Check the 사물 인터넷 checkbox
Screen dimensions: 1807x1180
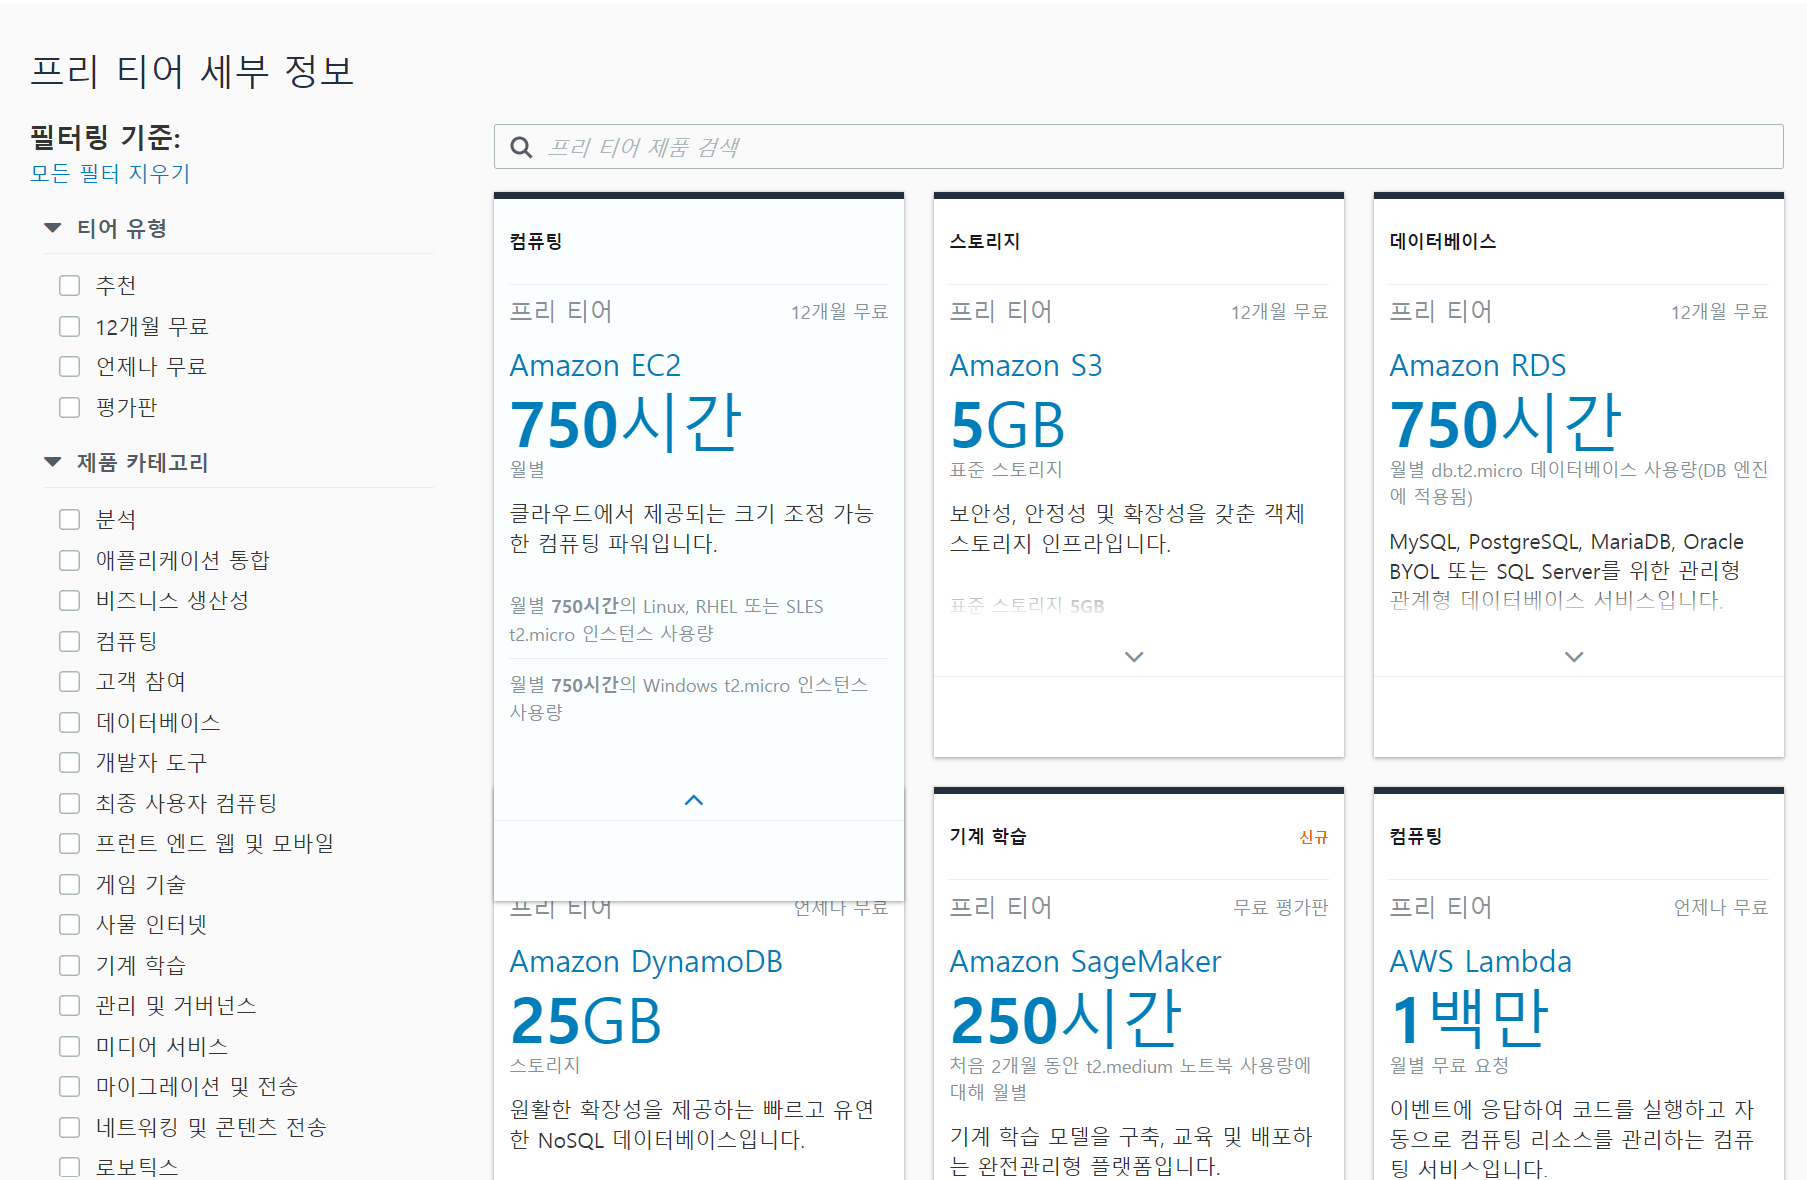pyautogui.click(x=69, y=924)
